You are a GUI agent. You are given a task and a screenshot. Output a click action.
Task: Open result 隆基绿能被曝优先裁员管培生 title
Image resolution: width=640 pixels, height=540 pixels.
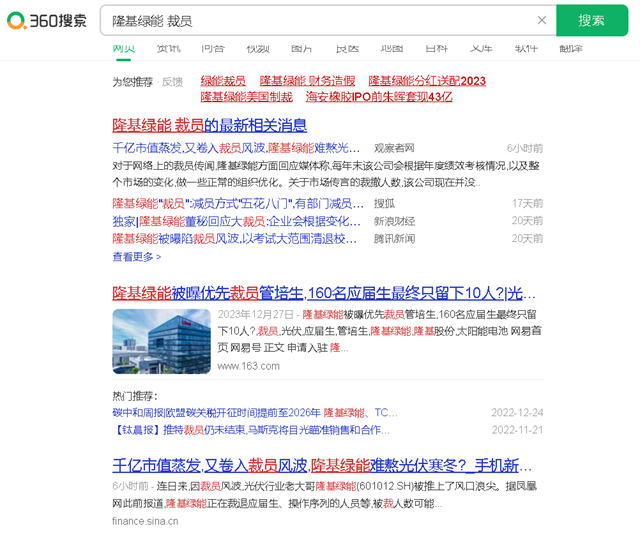[324, 293]
